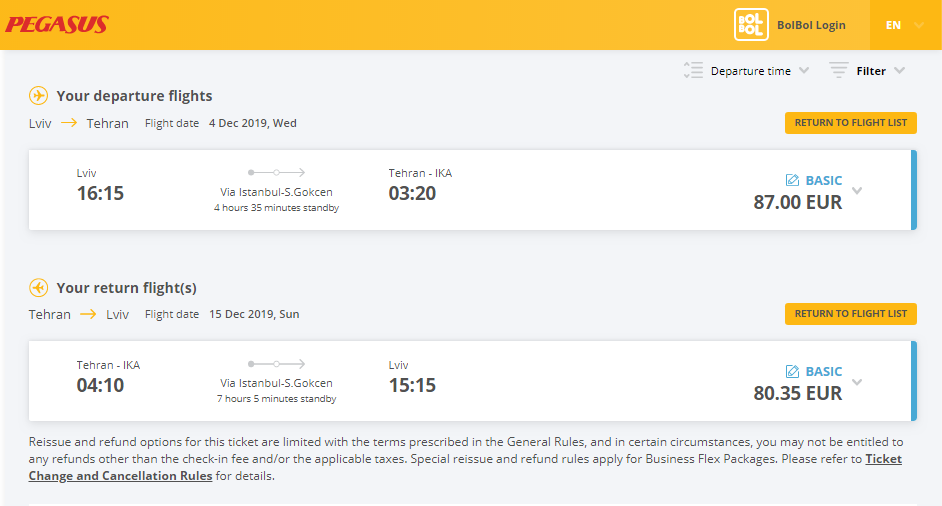The width and height of the screenshot is (942, 506).
Task: Click the filter funnel lines icon
Action: click(839, 70)
